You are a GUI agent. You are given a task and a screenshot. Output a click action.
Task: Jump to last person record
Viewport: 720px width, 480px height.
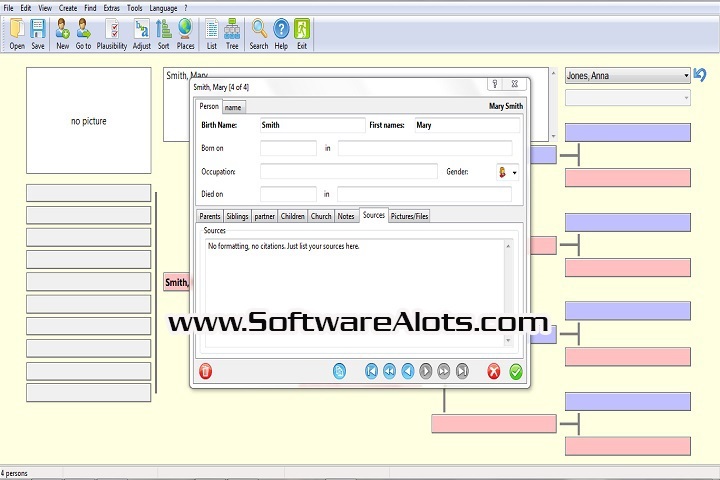[x=462, y=371]
